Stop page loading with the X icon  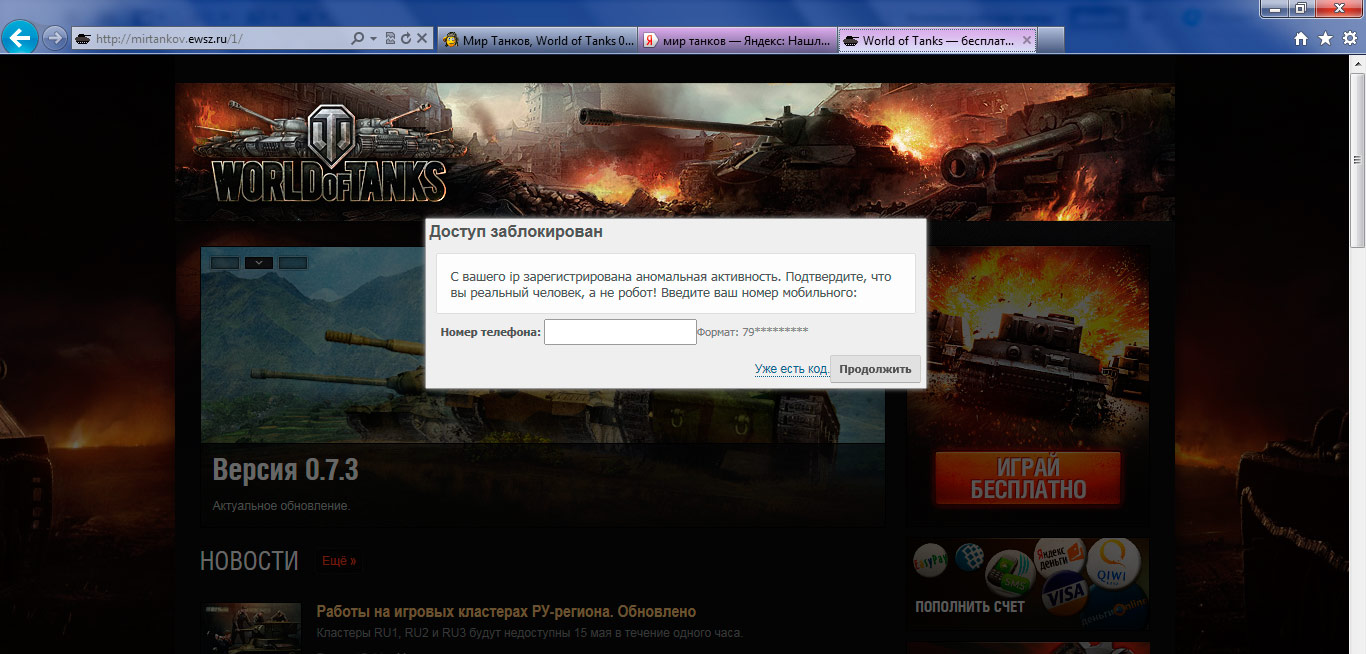pyautogui.click(x=422, y=39)
